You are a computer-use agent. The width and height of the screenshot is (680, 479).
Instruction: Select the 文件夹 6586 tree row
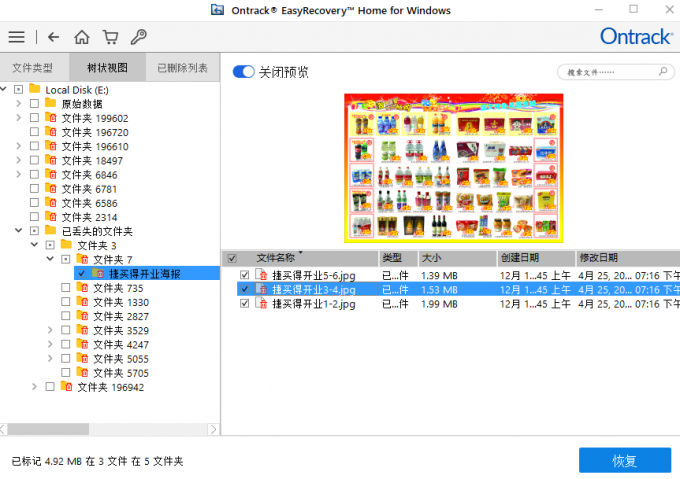point(89,203)
